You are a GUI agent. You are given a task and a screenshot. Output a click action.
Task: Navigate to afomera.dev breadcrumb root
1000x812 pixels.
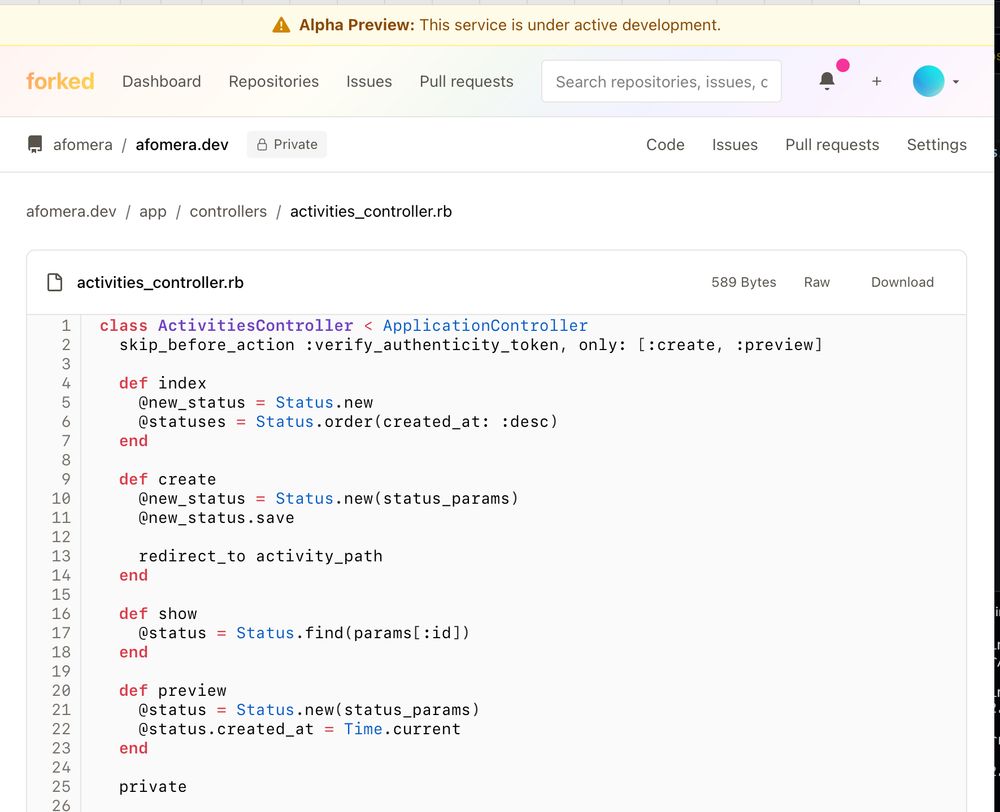click(71, 211)
